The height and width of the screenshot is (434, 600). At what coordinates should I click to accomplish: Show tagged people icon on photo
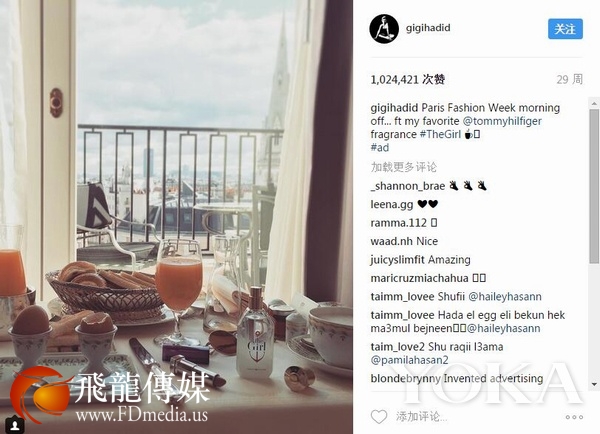[x=15, y=424]
